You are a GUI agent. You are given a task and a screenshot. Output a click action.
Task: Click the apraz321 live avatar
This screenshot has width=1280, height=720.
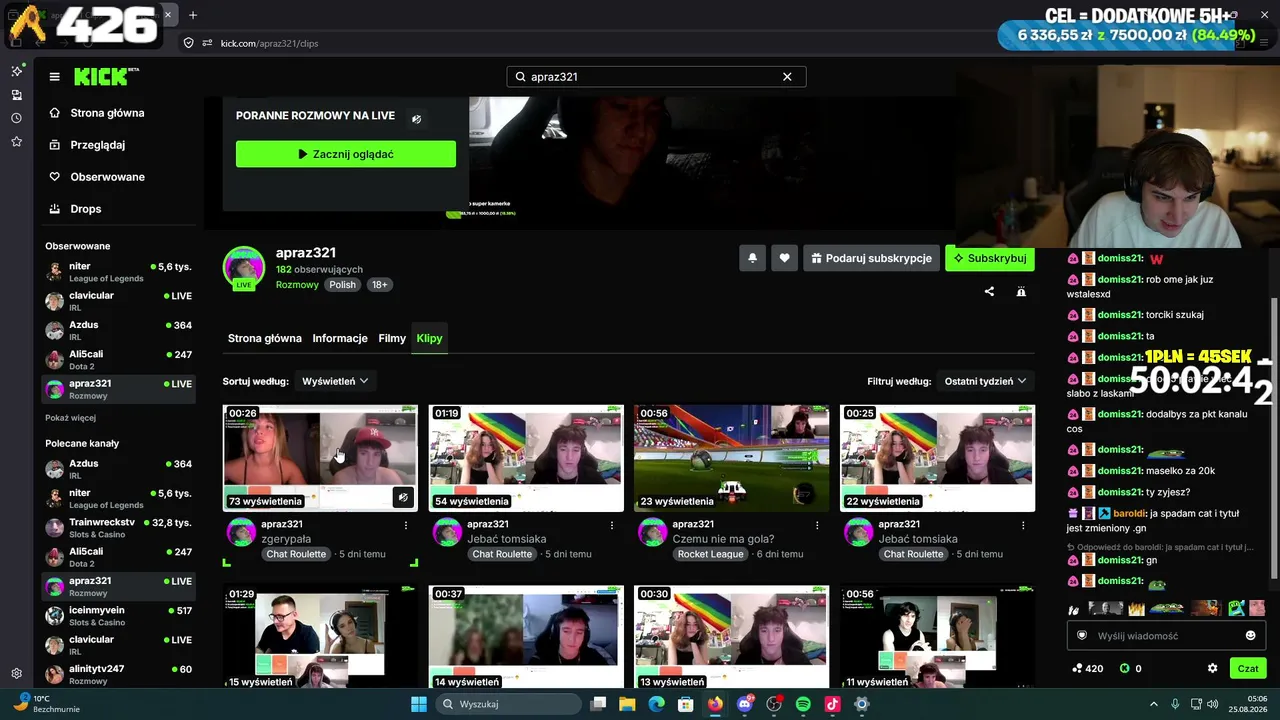pos(243,268)
